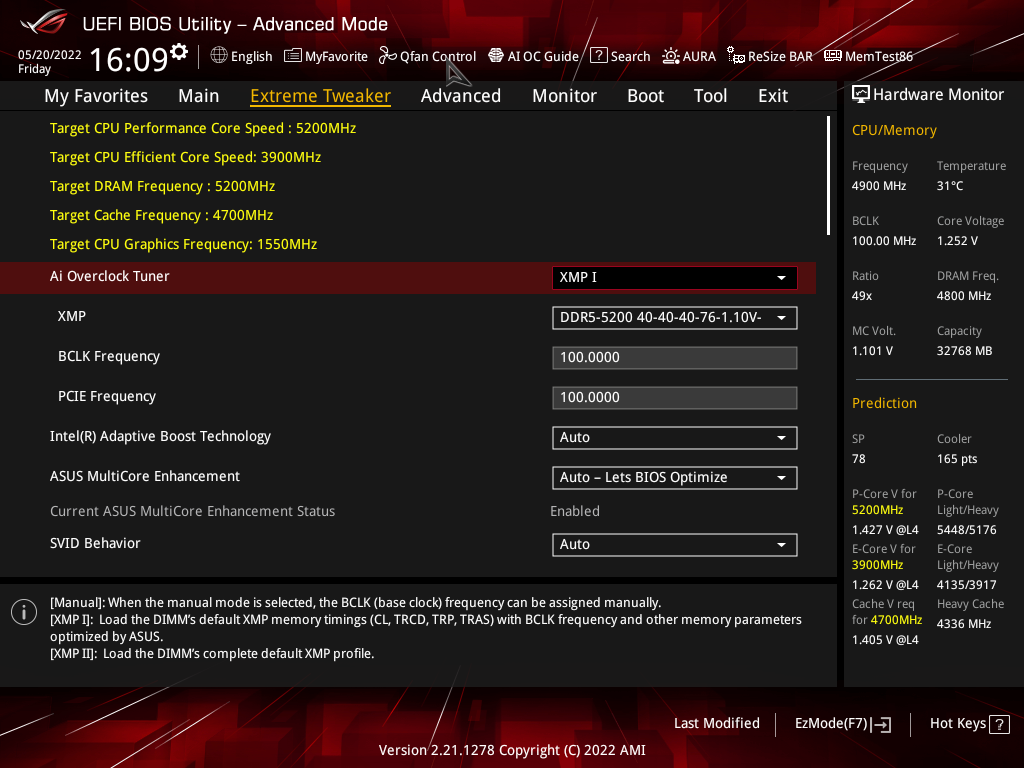The height and width of the screenshot is (768, 1024).
Task: Click the 165 pts cooler score
Action: (x=957, y=459)
